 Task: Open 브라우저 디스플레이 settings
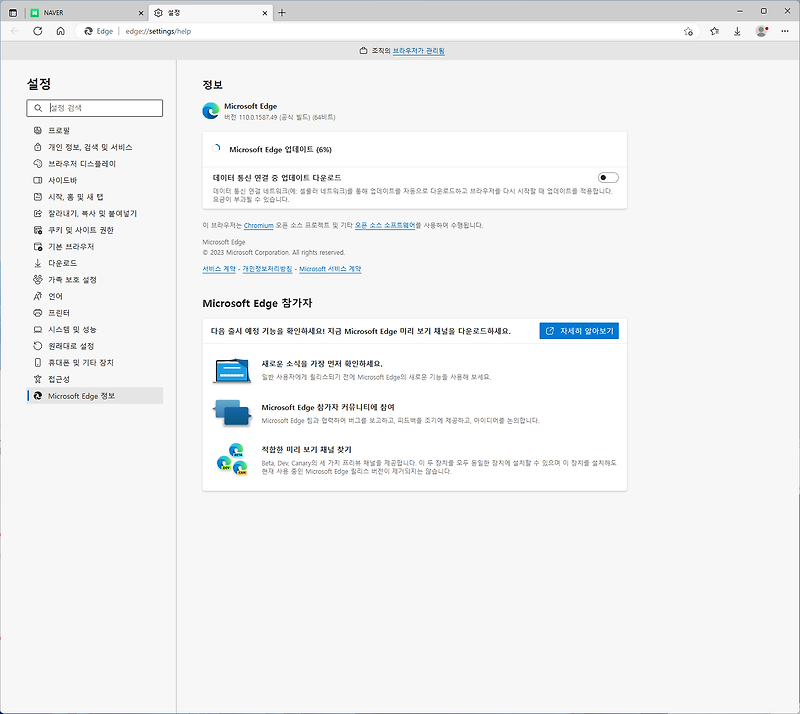(x=95, y=164)
